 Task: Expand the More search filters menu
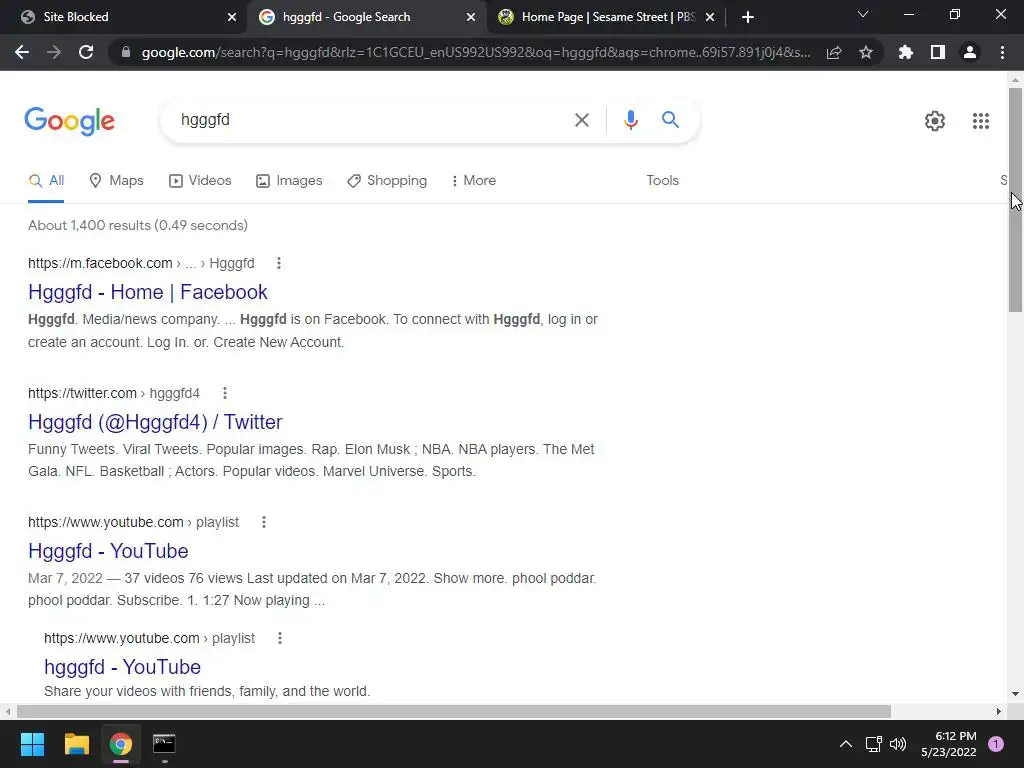473,181
